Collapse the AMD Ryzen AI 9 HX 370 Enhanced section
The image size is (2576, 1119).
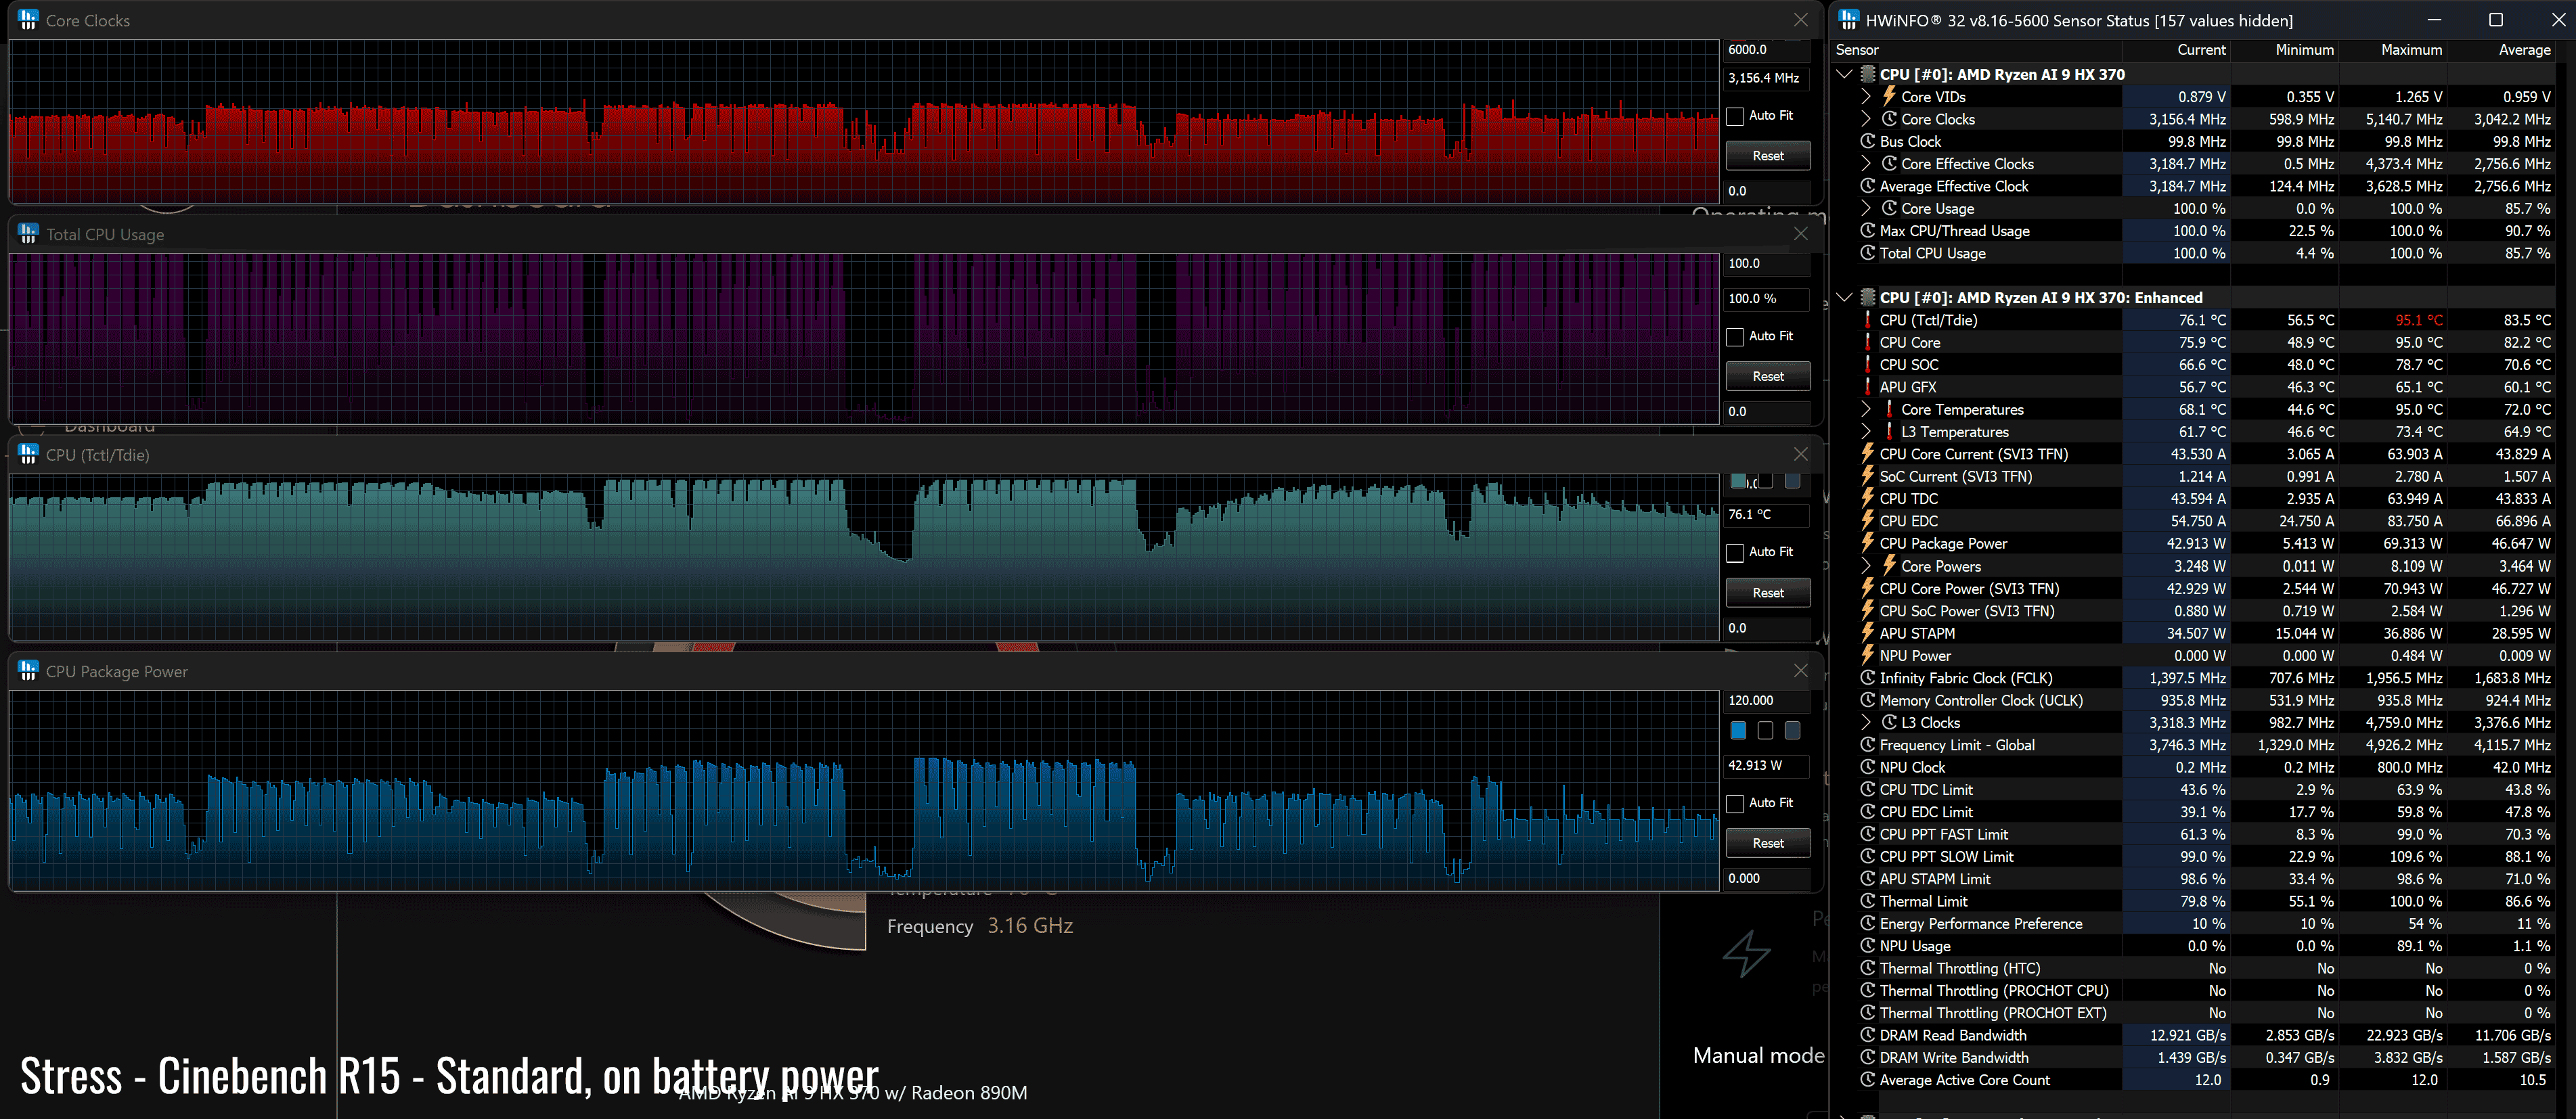[1844, 298]
